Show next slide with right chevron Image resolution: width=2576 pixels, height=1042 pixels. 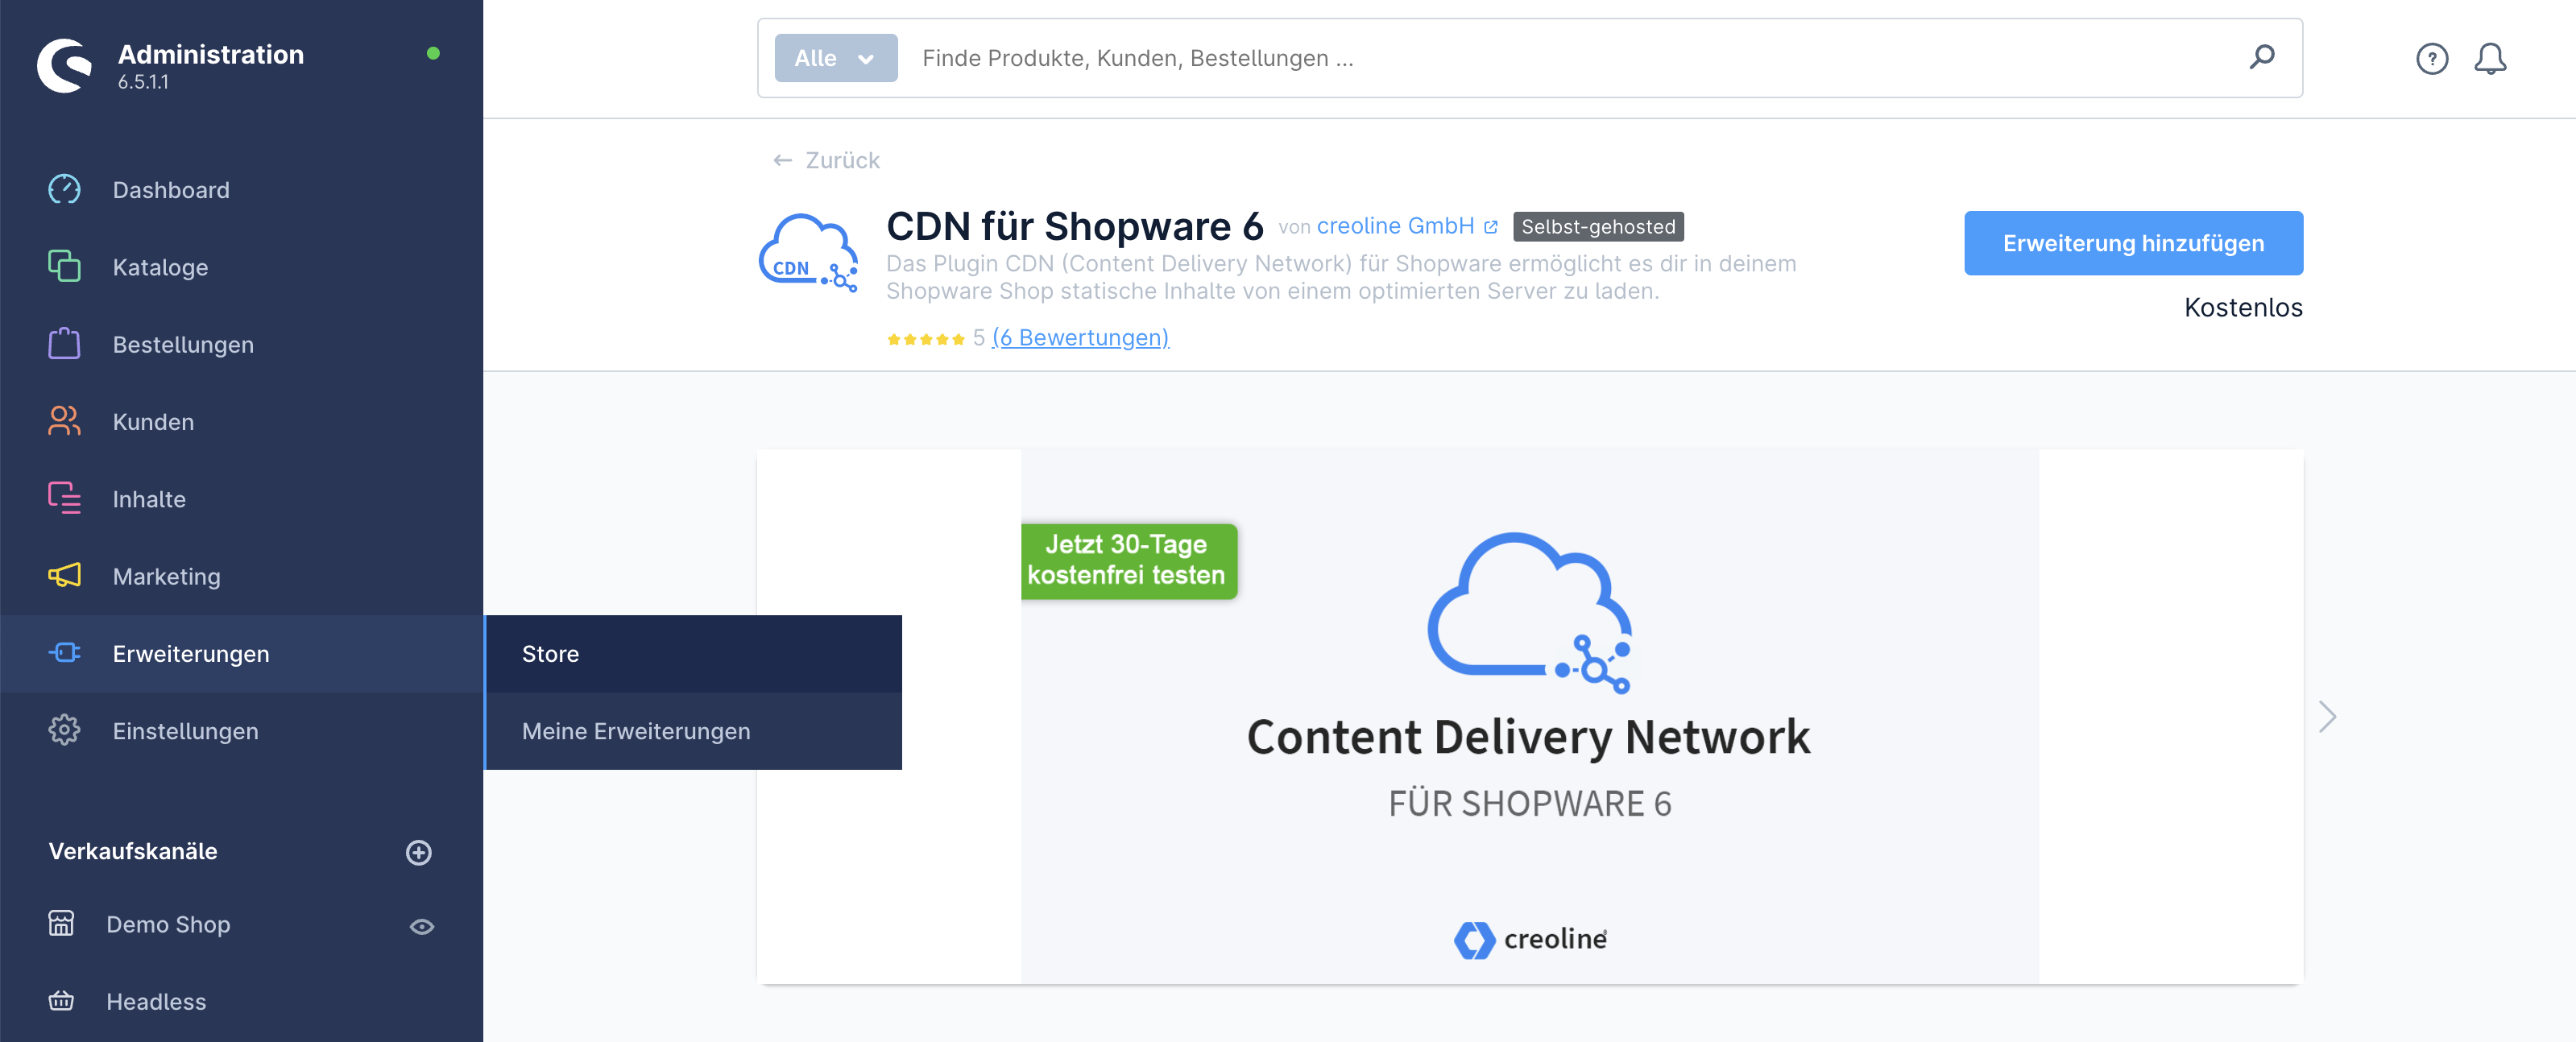point(2328,716)
